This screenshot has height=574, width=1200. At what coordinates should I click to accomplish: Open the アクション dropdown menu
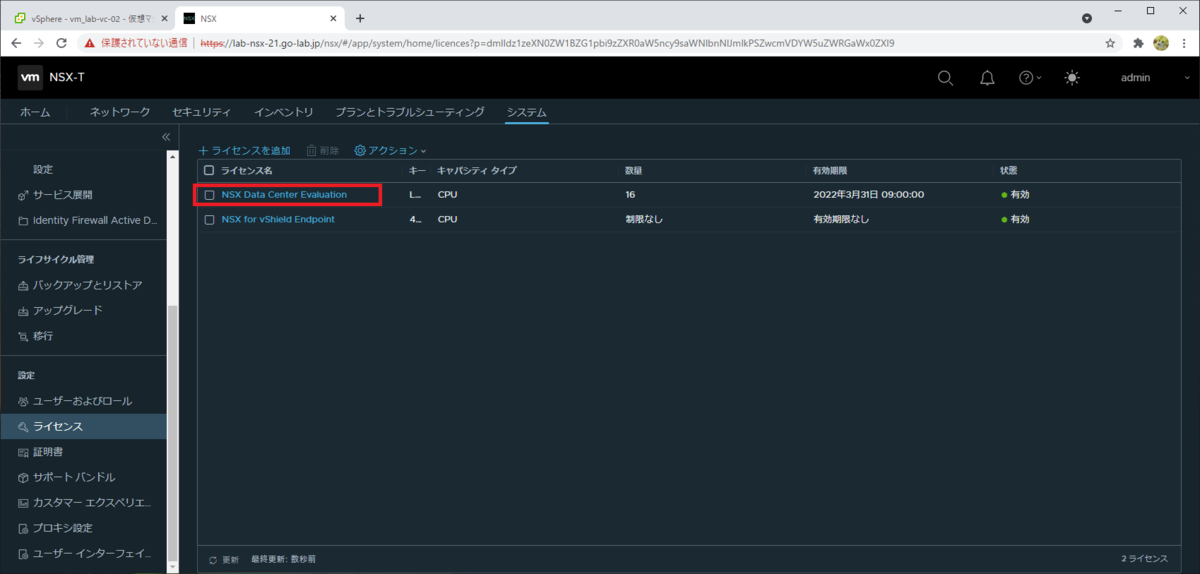pyautogui.click(x=390, y=150)
